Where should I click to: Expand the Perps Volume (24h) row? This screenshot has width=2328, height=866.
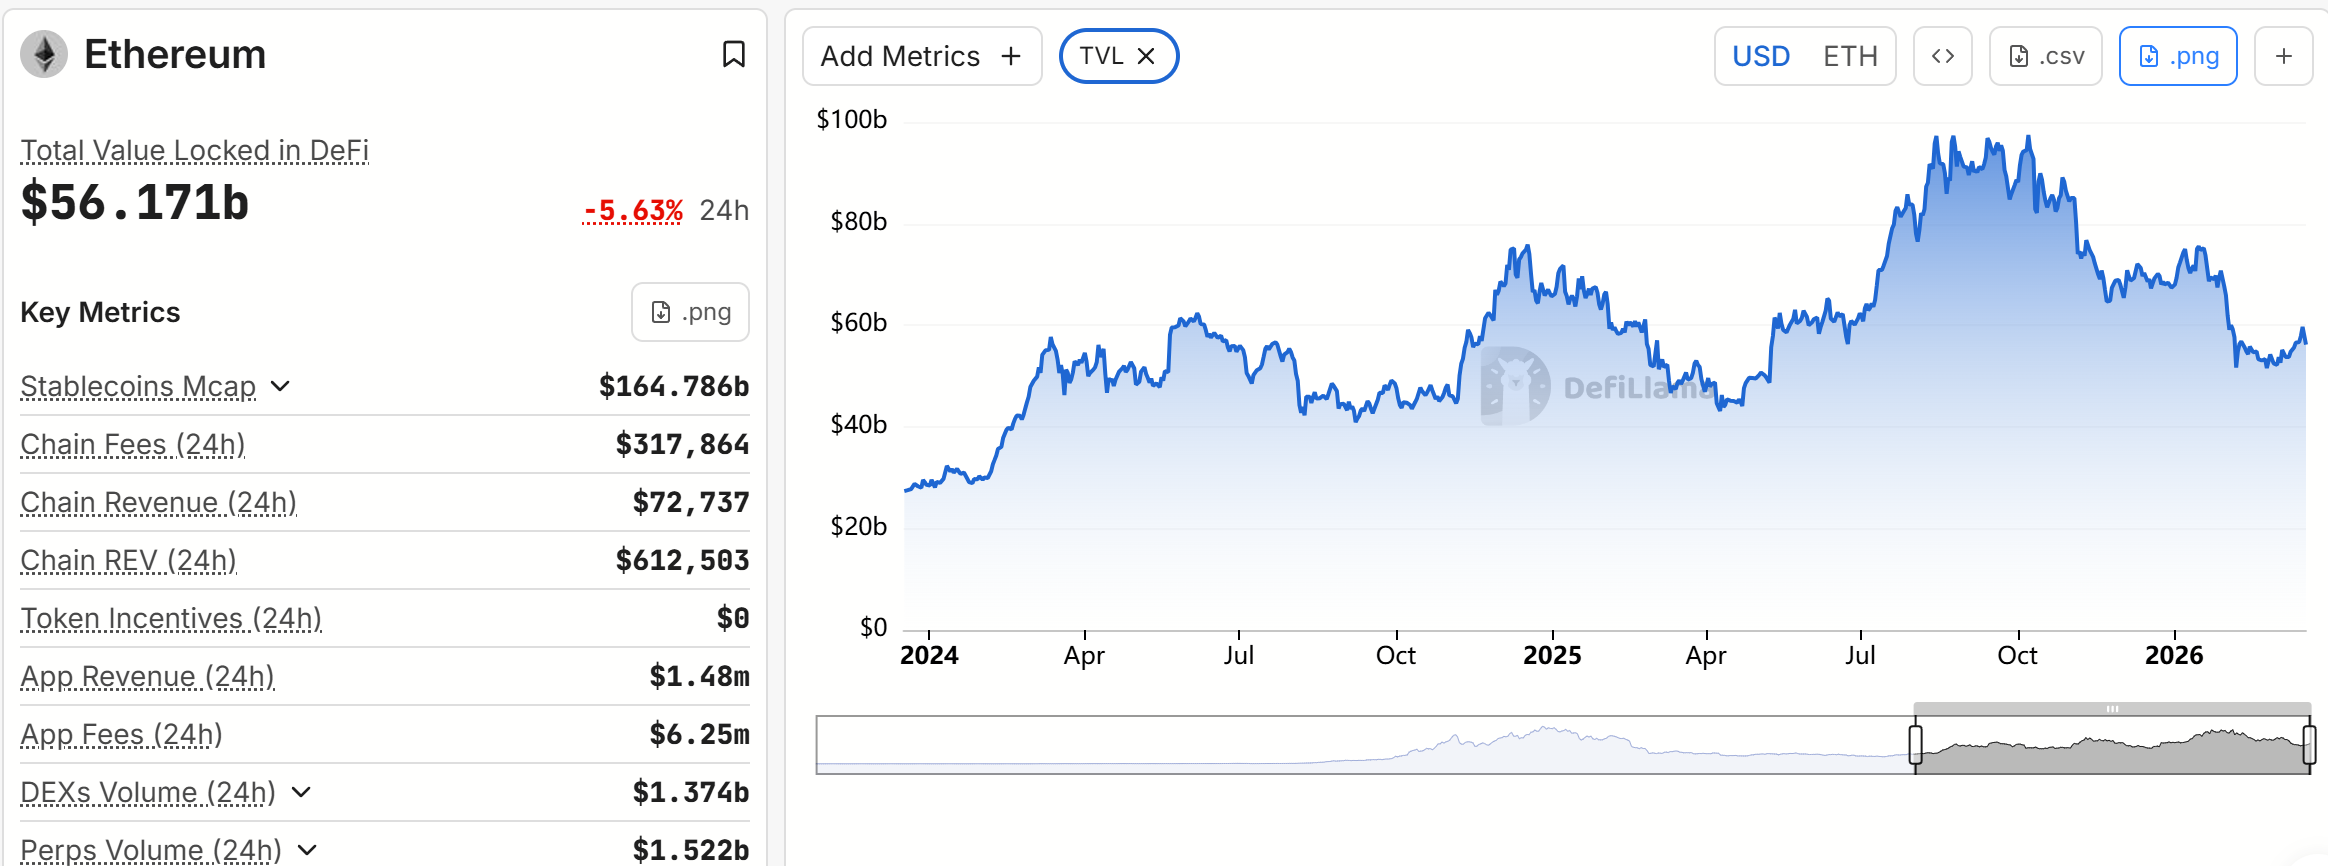tap(307, 850)
